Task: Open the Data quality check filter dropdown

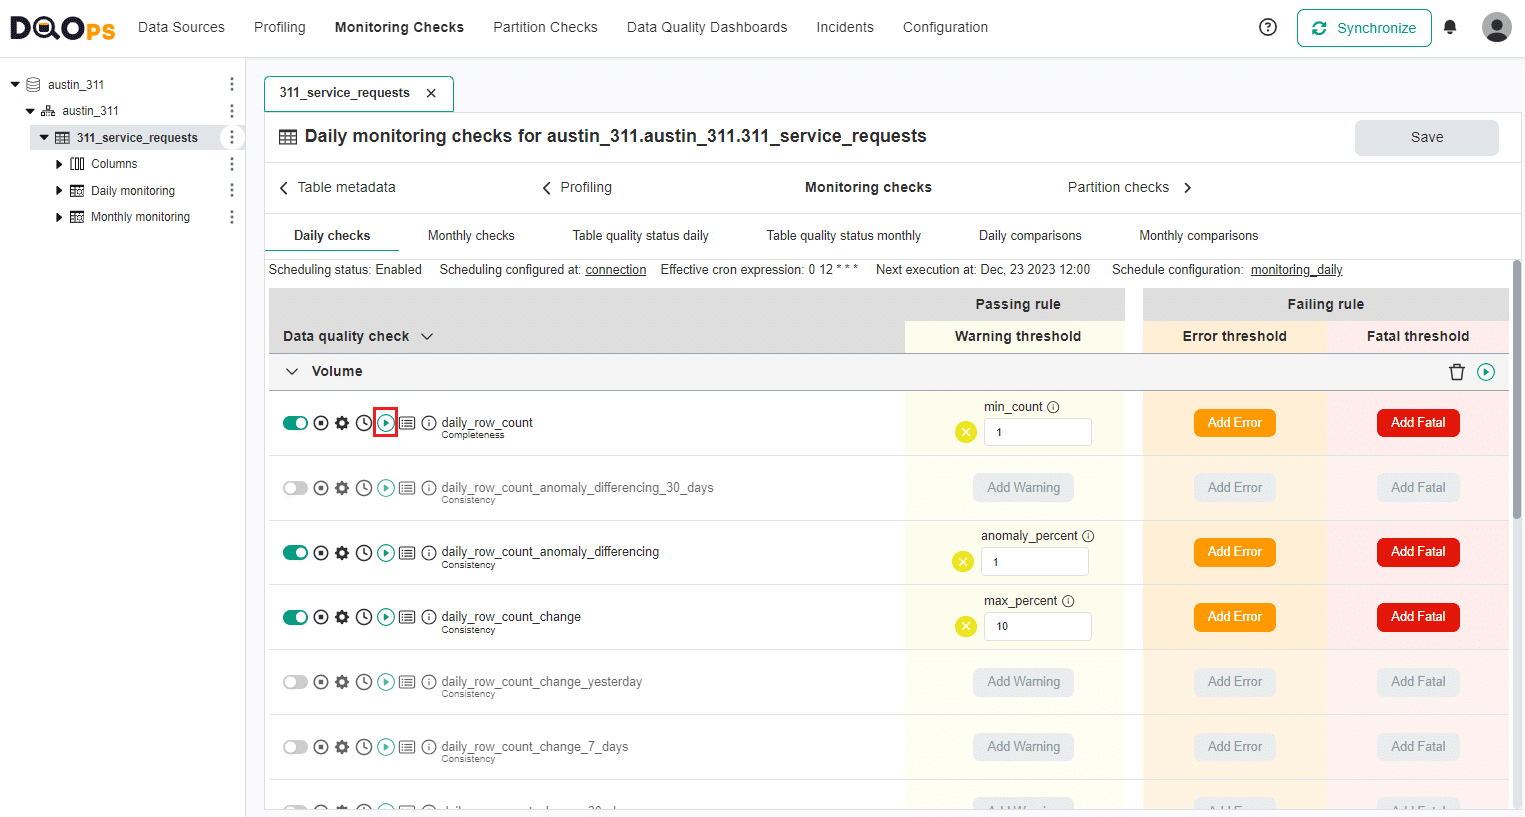Action: [427, 336]
